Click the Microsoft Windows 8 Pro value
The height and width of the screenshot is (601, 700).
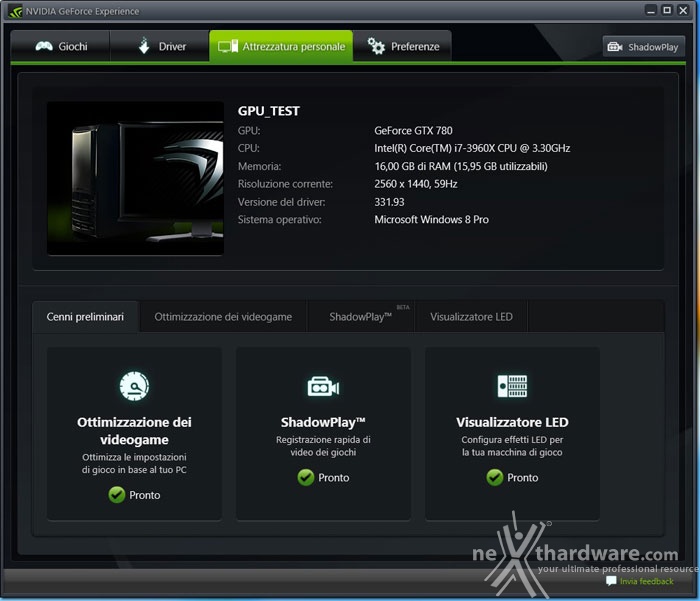point(432,220)
